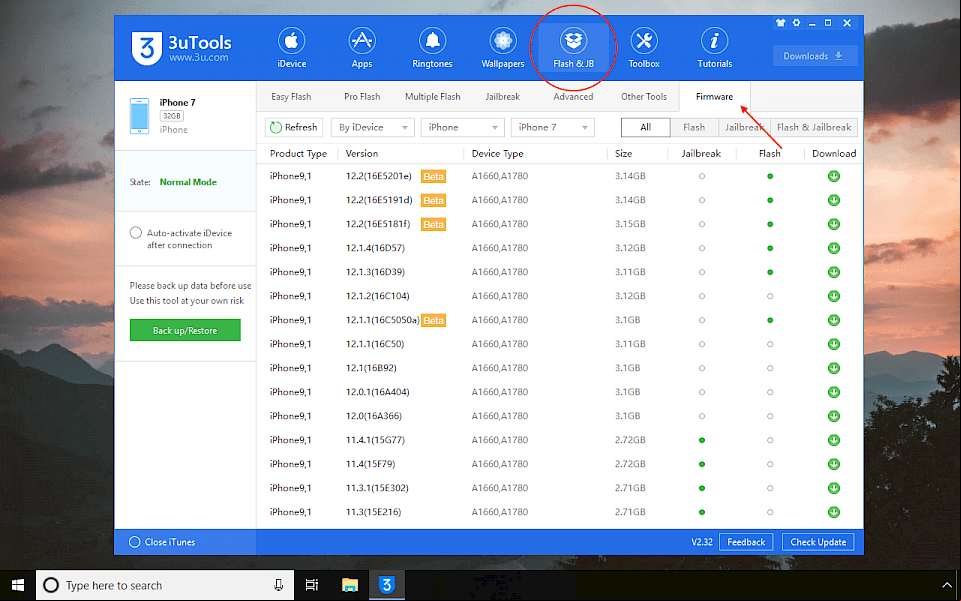Image resolution: width=961 pixels, height=601 pixels.
Task: Download firmware 12.1(16B92)
Action: click(x=834, y=368)
